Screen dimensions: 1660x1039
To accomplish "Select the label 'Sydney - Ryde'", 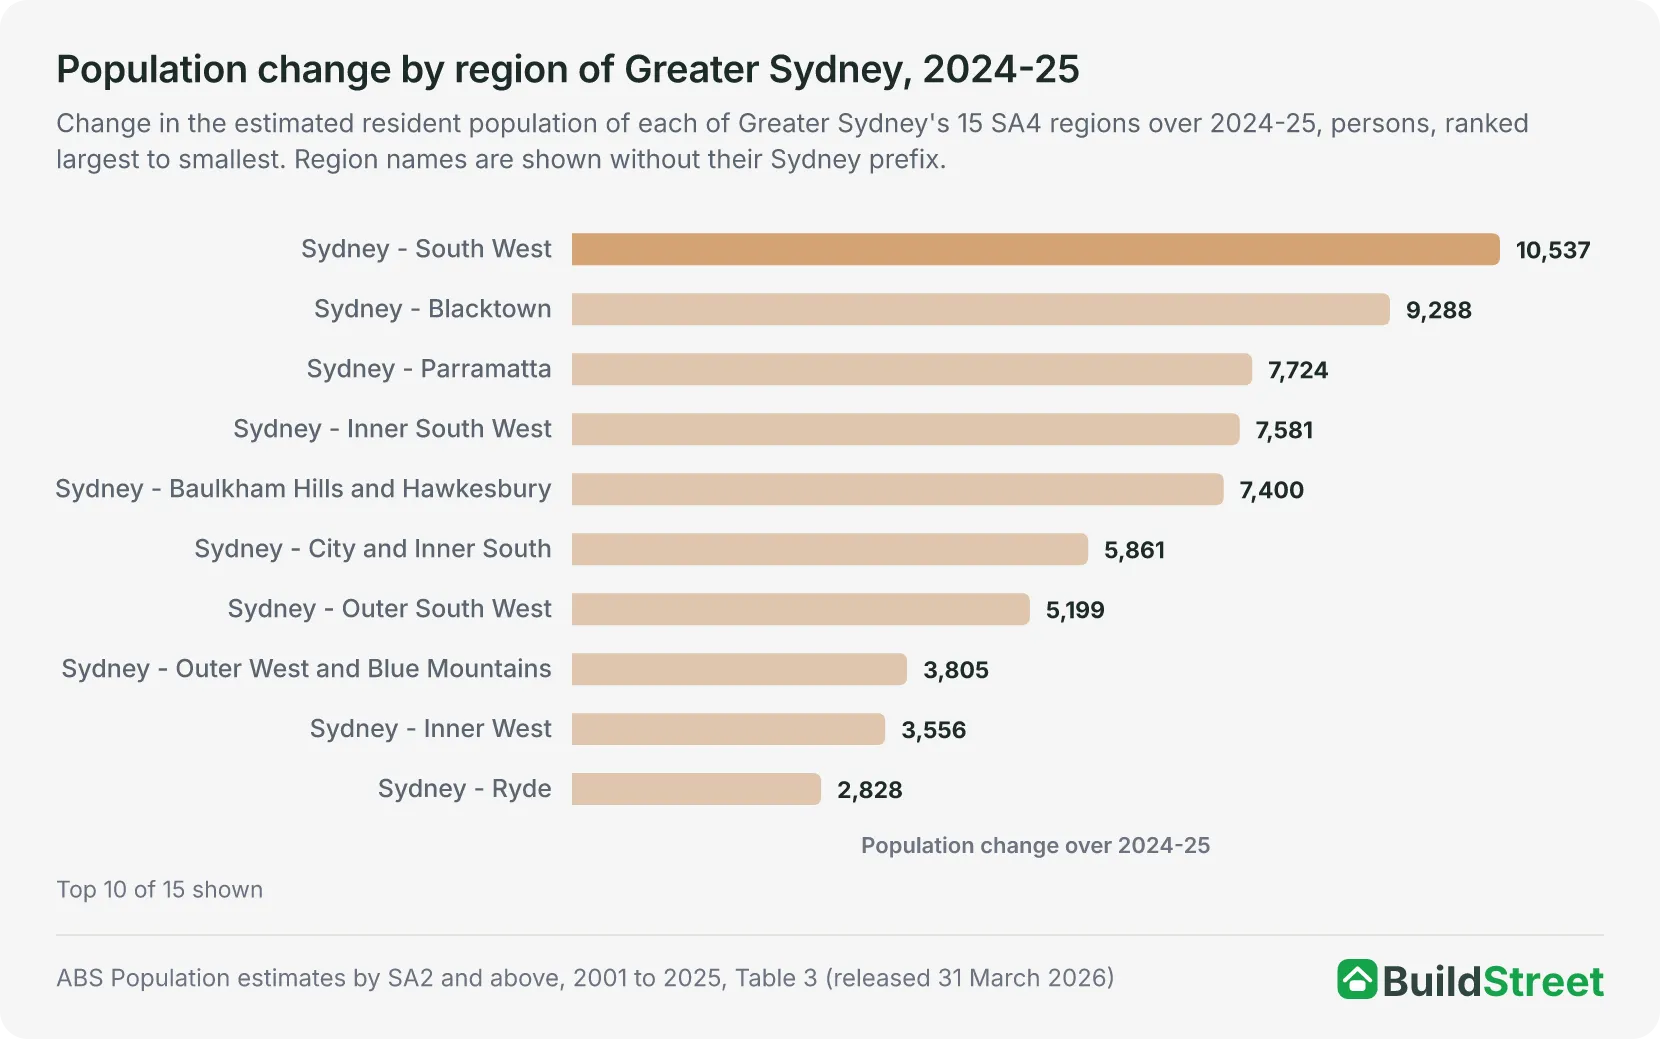I will click(465, 789).
